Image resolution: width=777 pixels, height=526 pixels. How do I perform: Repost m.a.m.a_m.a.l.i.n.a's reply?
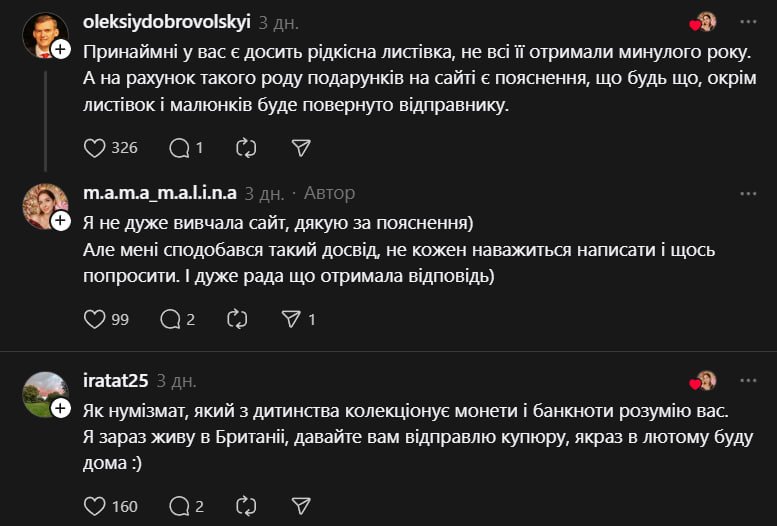point(237,319)
